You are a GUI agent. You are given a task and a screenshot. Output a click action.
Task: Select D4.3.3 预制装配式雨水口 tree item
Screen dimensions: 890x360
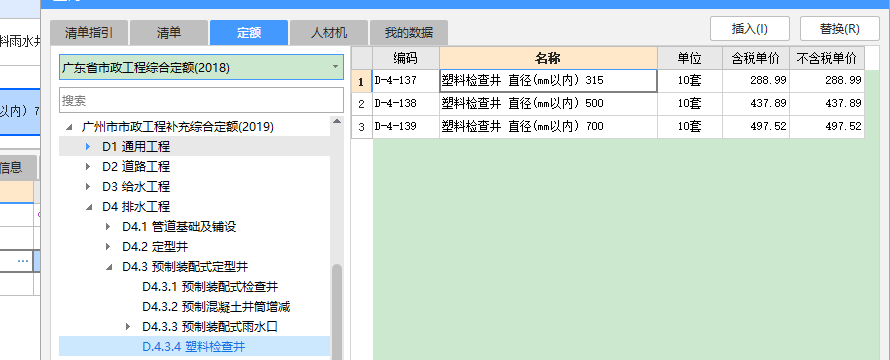point(210,326)
